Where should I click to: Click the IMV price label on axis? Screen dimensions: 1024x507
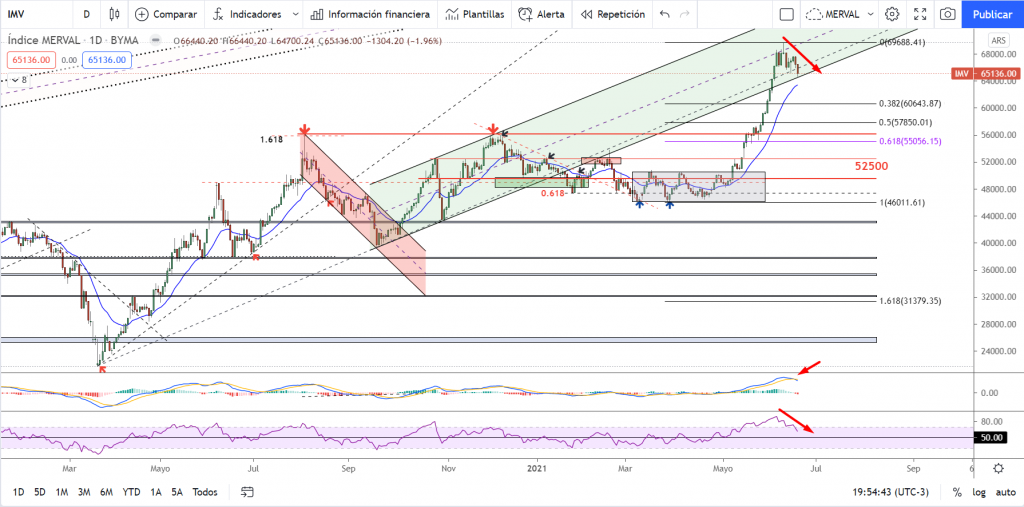coord(961,74)
